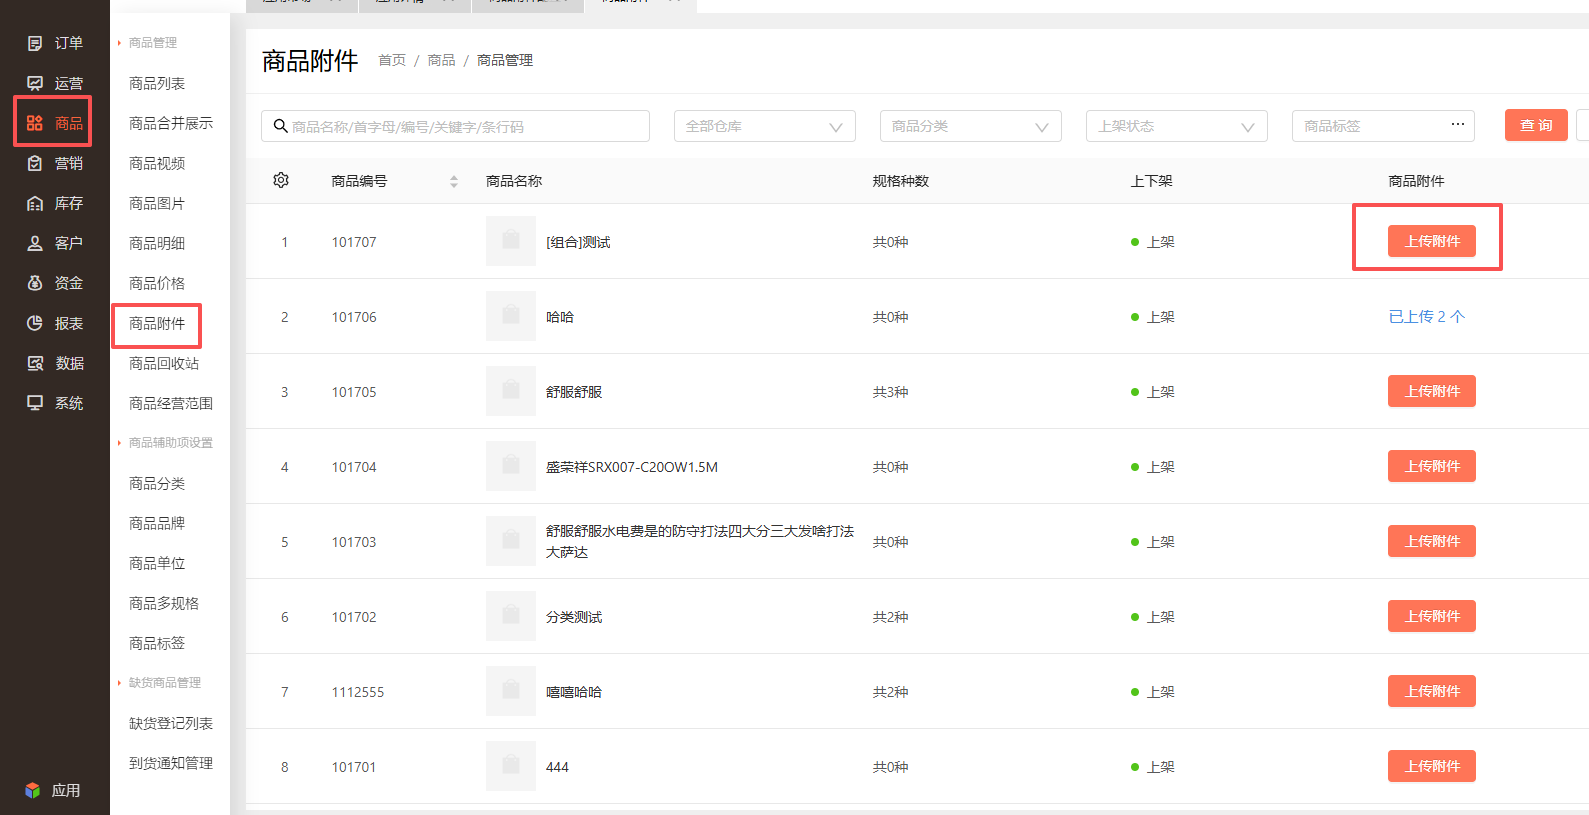Viewport: 1589px width, 815px height.
Task: Open the 营销 marketing module icon
Action: (35, 163)
